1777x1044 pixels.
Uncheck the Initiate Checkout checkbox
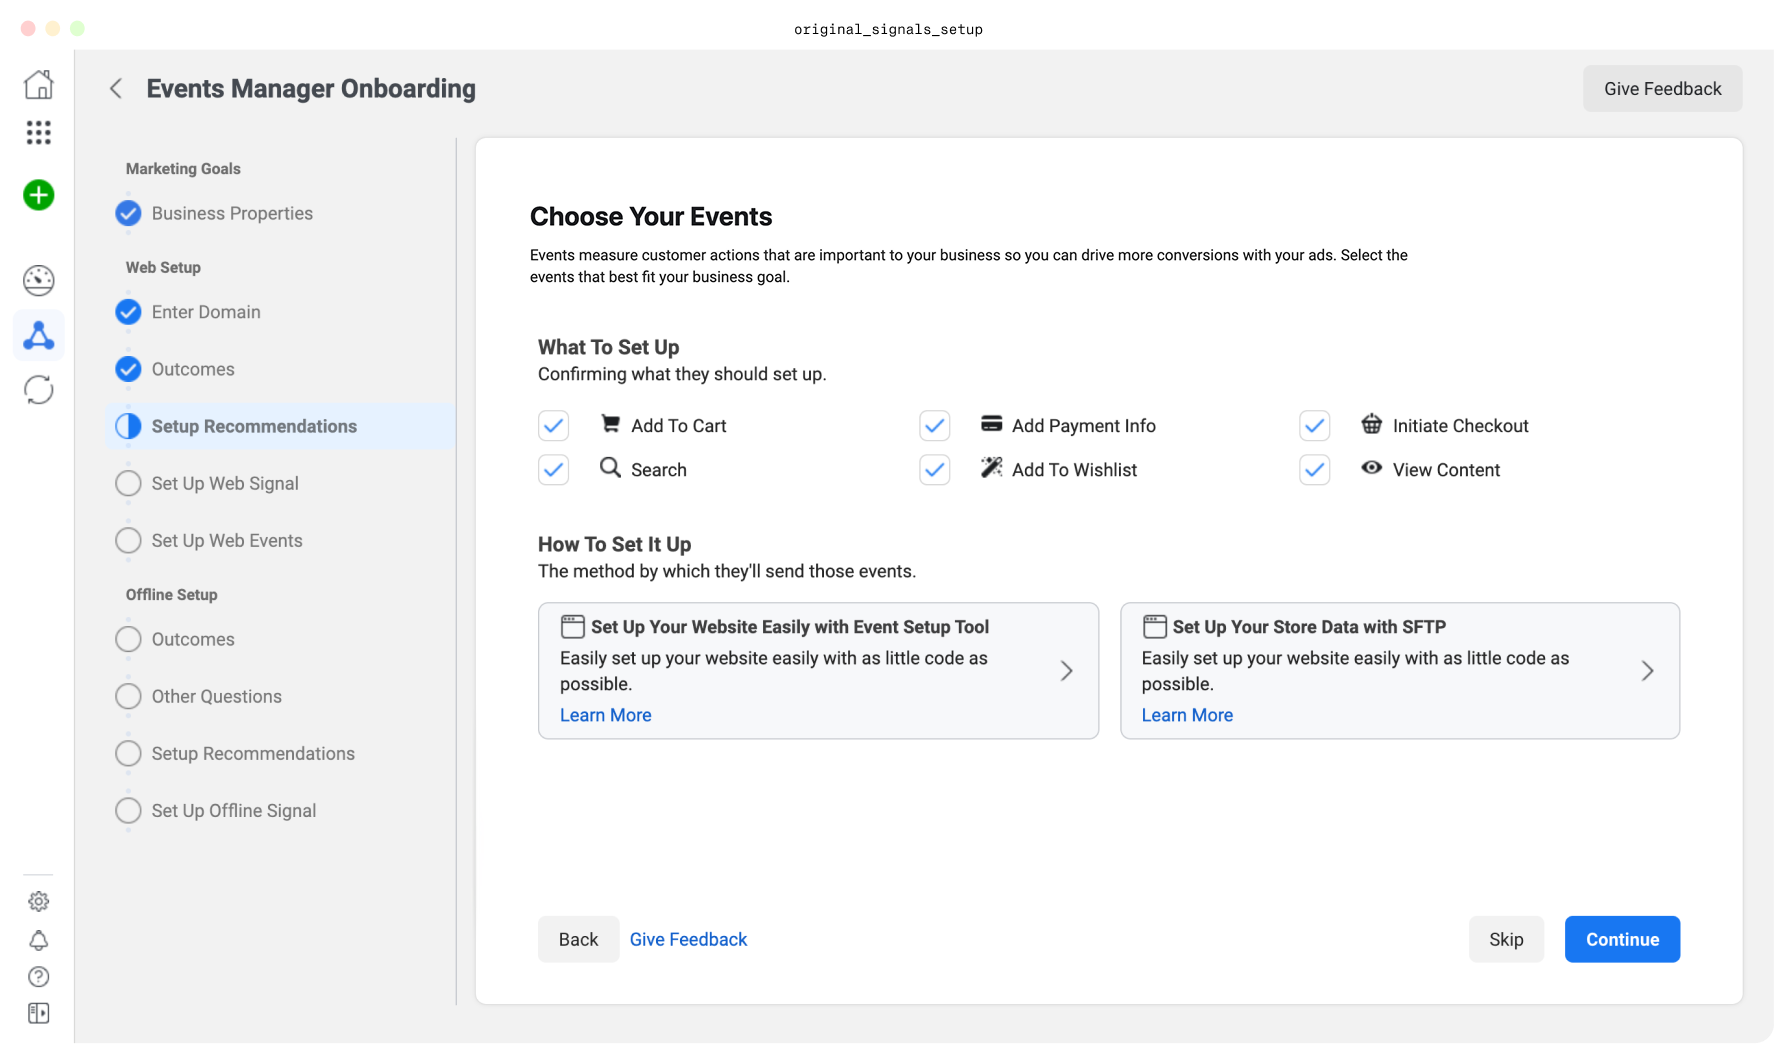click(x=1315, y=426)
